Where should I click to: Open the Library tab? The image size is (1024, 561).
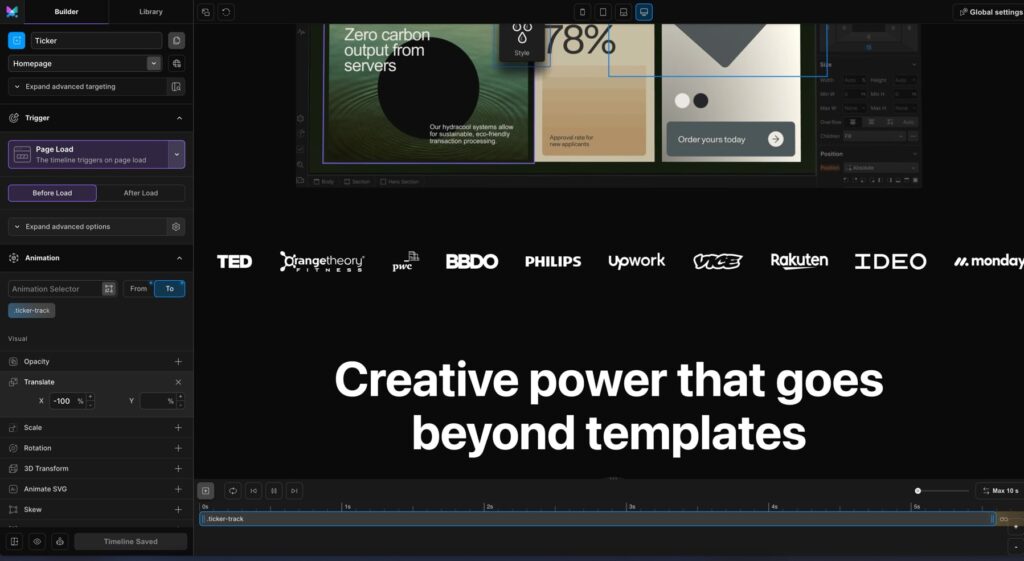[151, 12]
